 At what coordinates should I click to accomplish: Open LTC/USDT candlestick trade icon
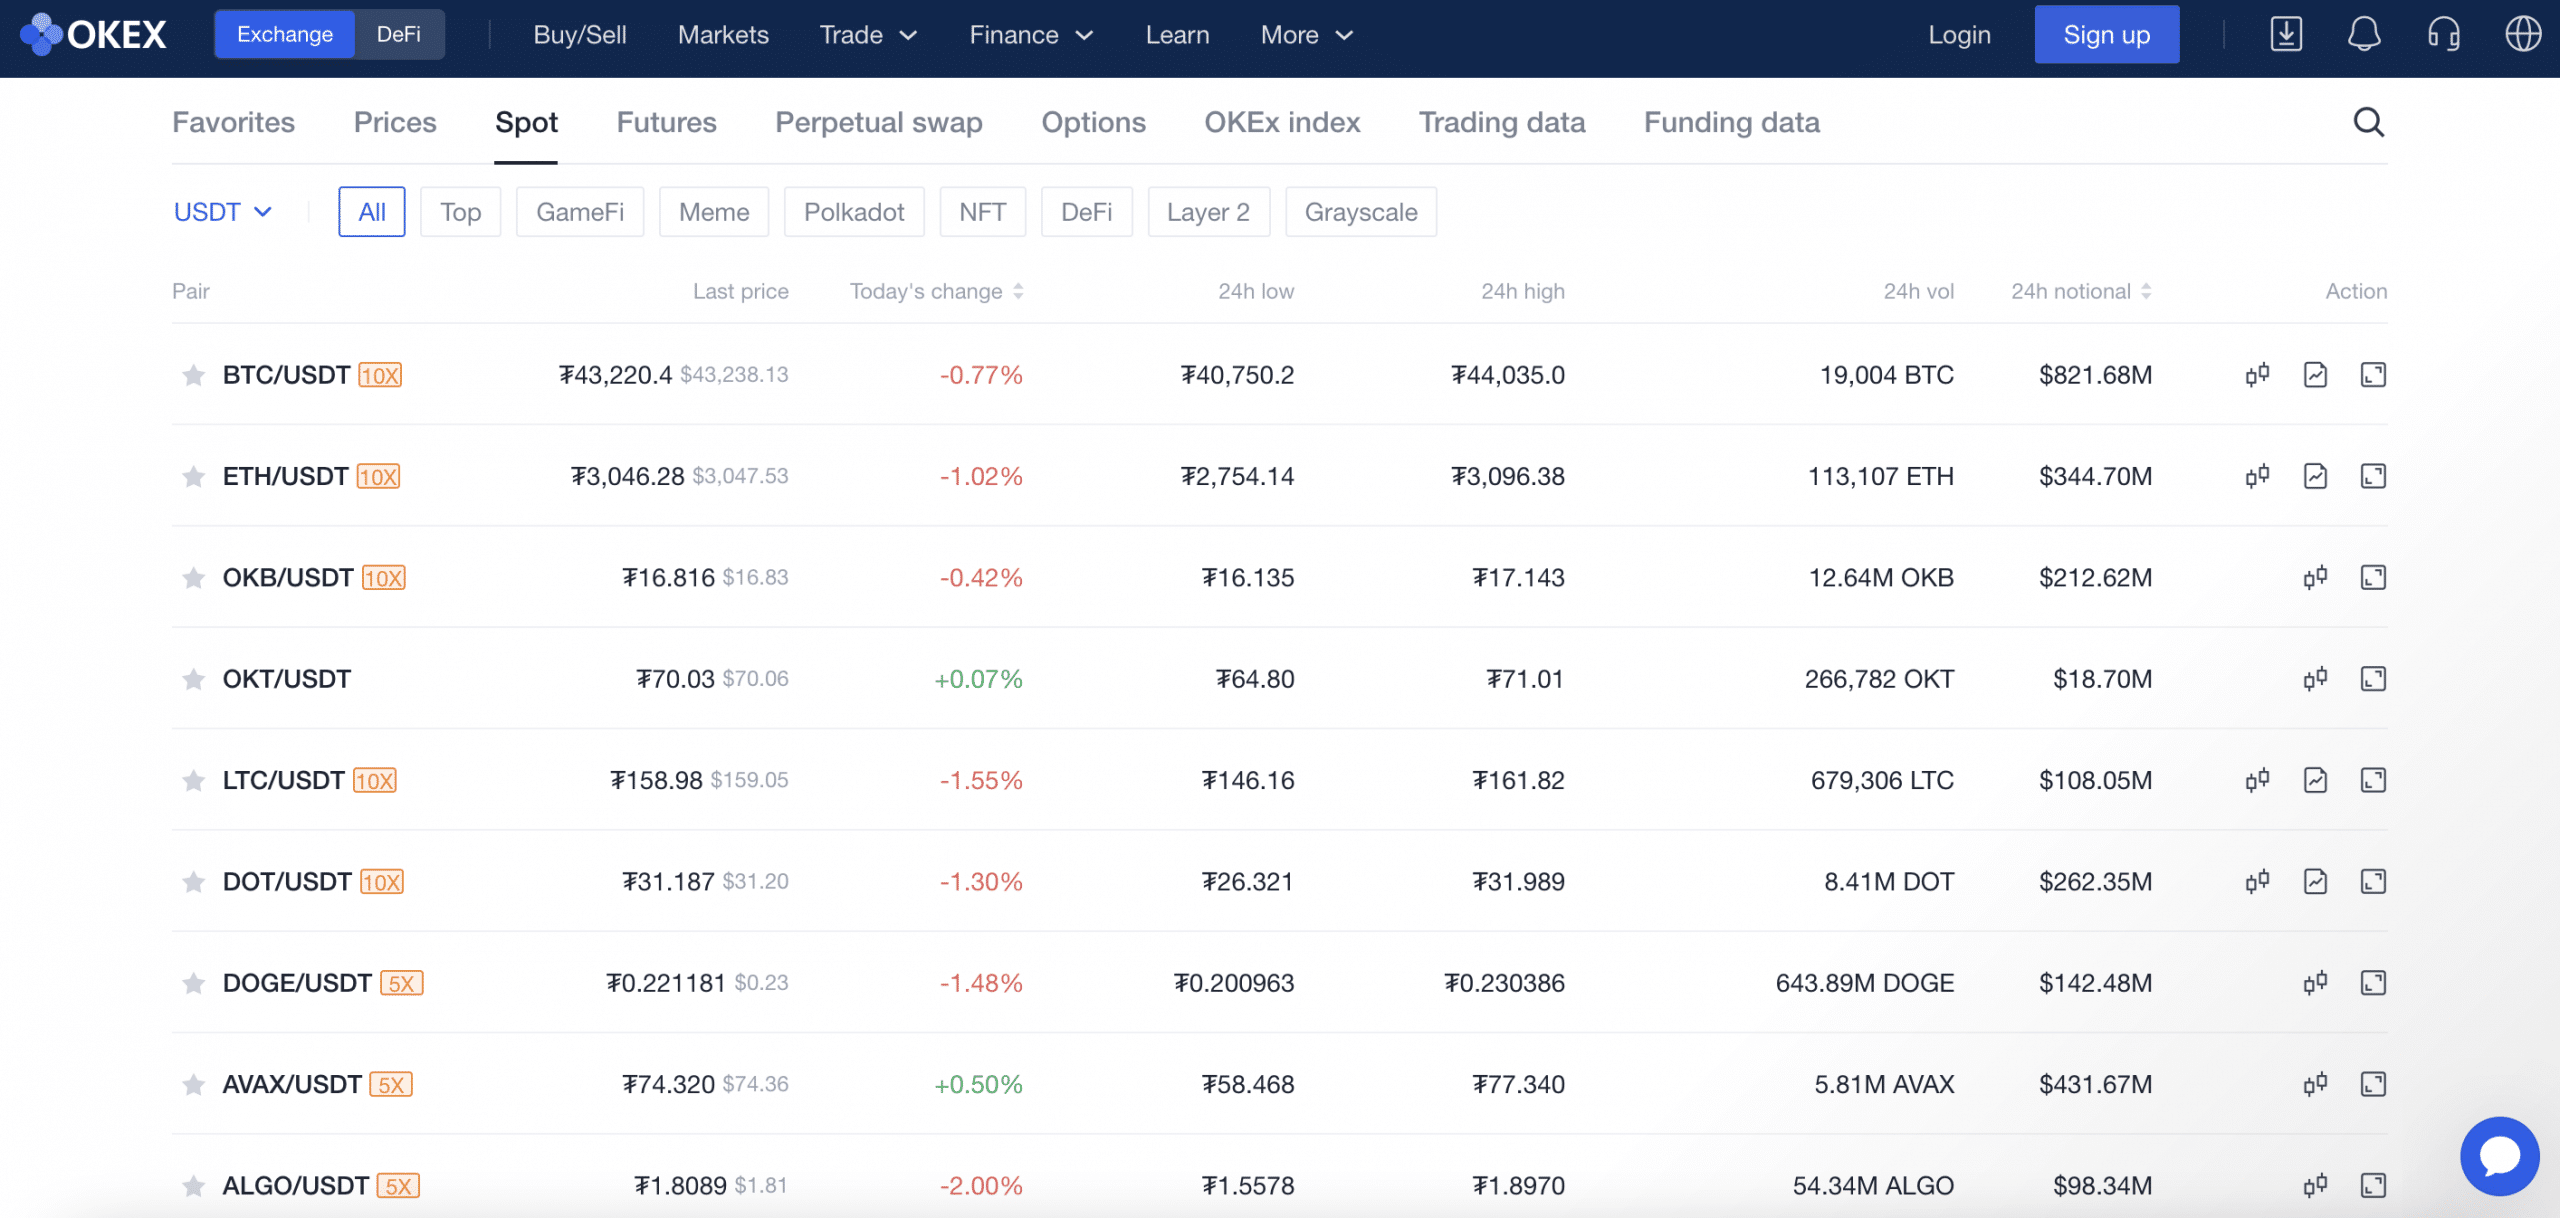pyautogui.click(x=2257, y=780)
